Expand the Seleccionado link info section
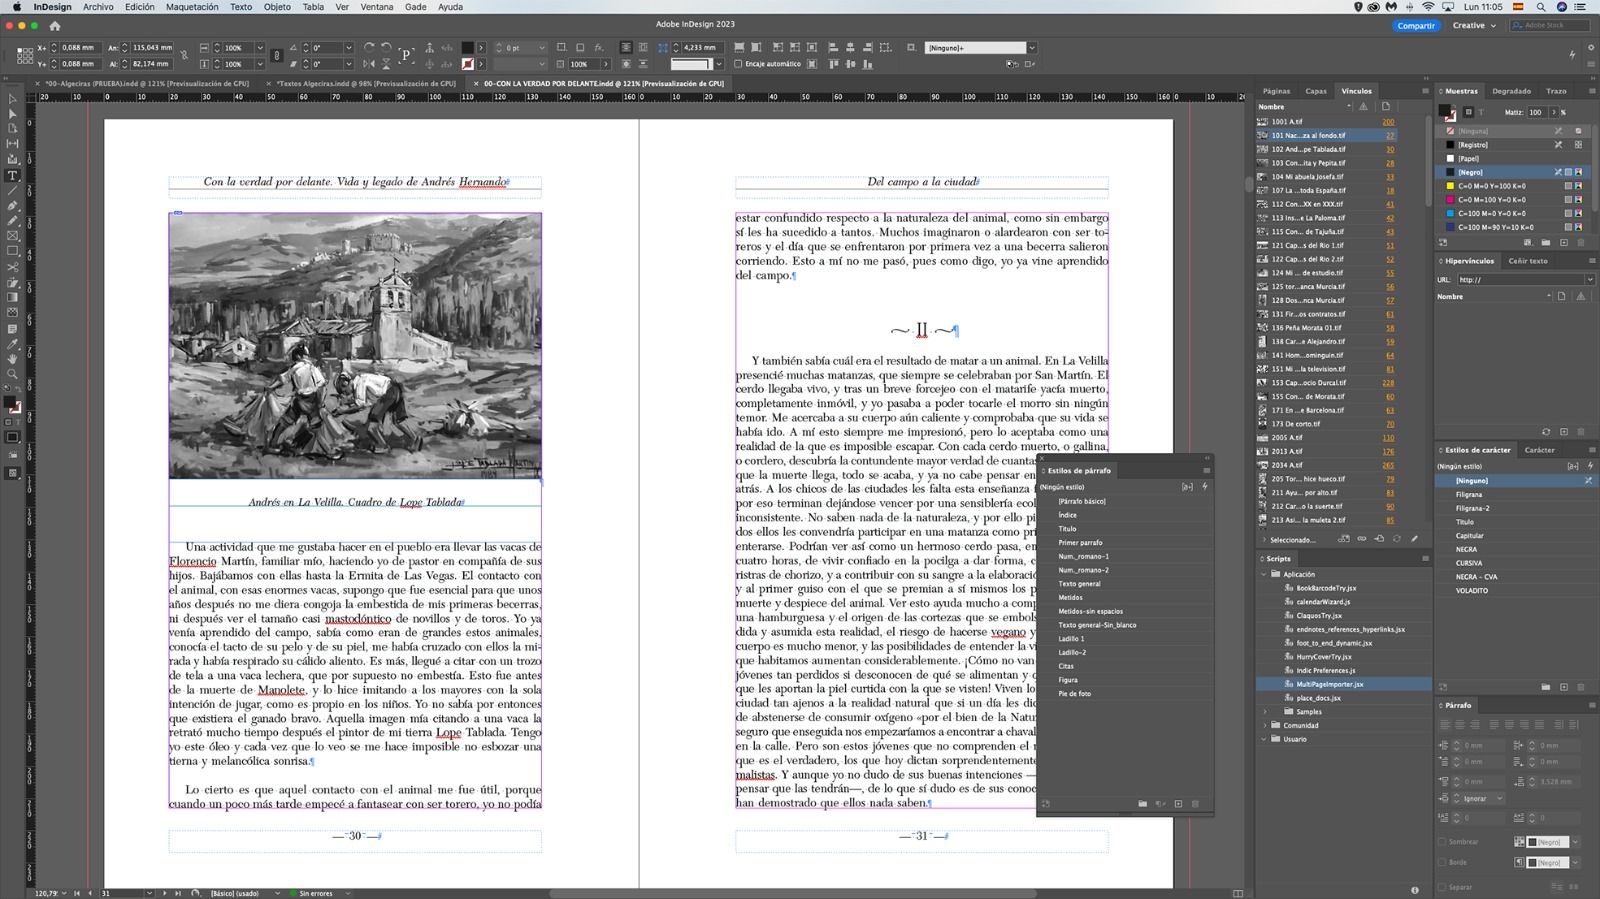 1264,539
